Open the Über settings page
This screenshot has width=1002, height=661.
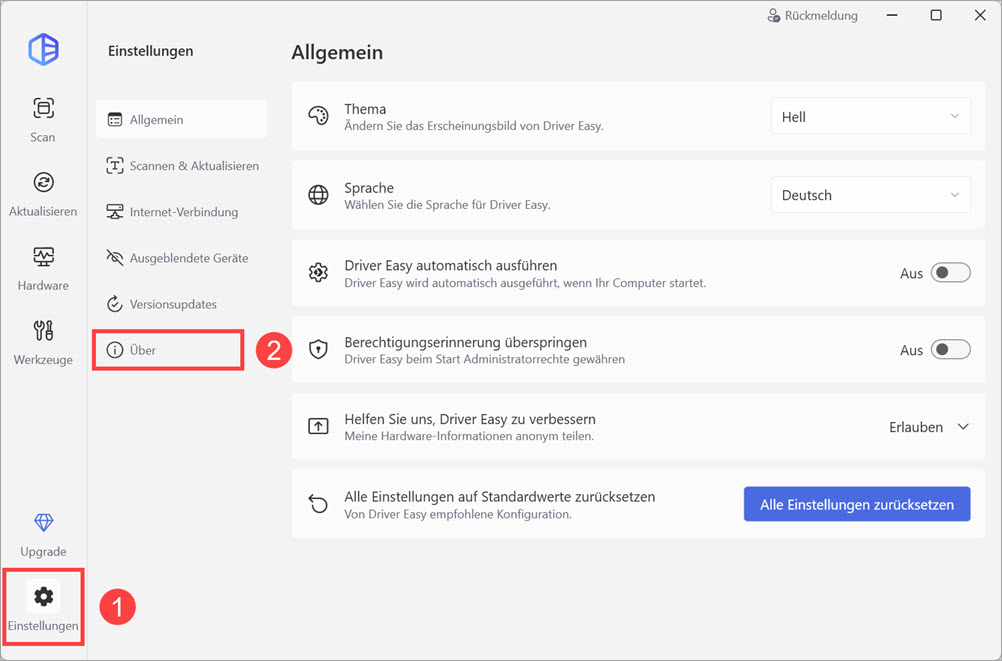(168, 350)
